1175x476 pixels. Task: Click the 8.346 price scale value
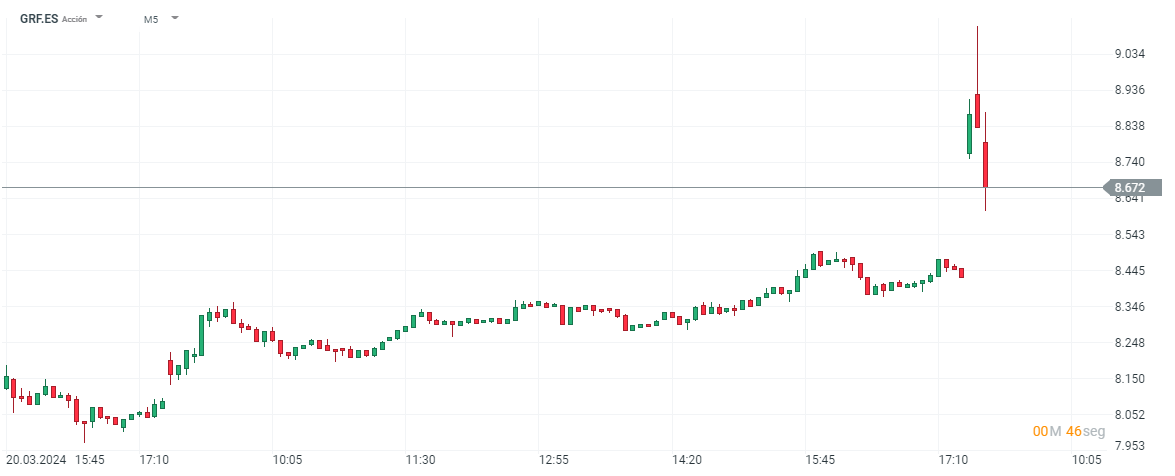point(1129,307)
